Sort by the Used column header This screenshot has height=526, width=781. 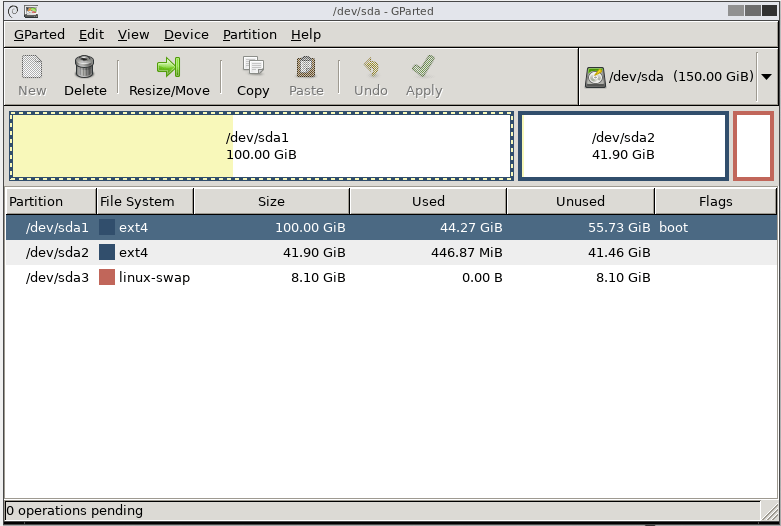pos(428,201)
